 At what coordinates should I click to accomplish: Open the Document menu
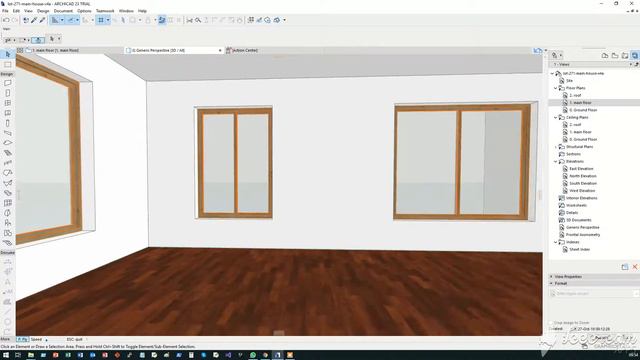pos(63,11)
